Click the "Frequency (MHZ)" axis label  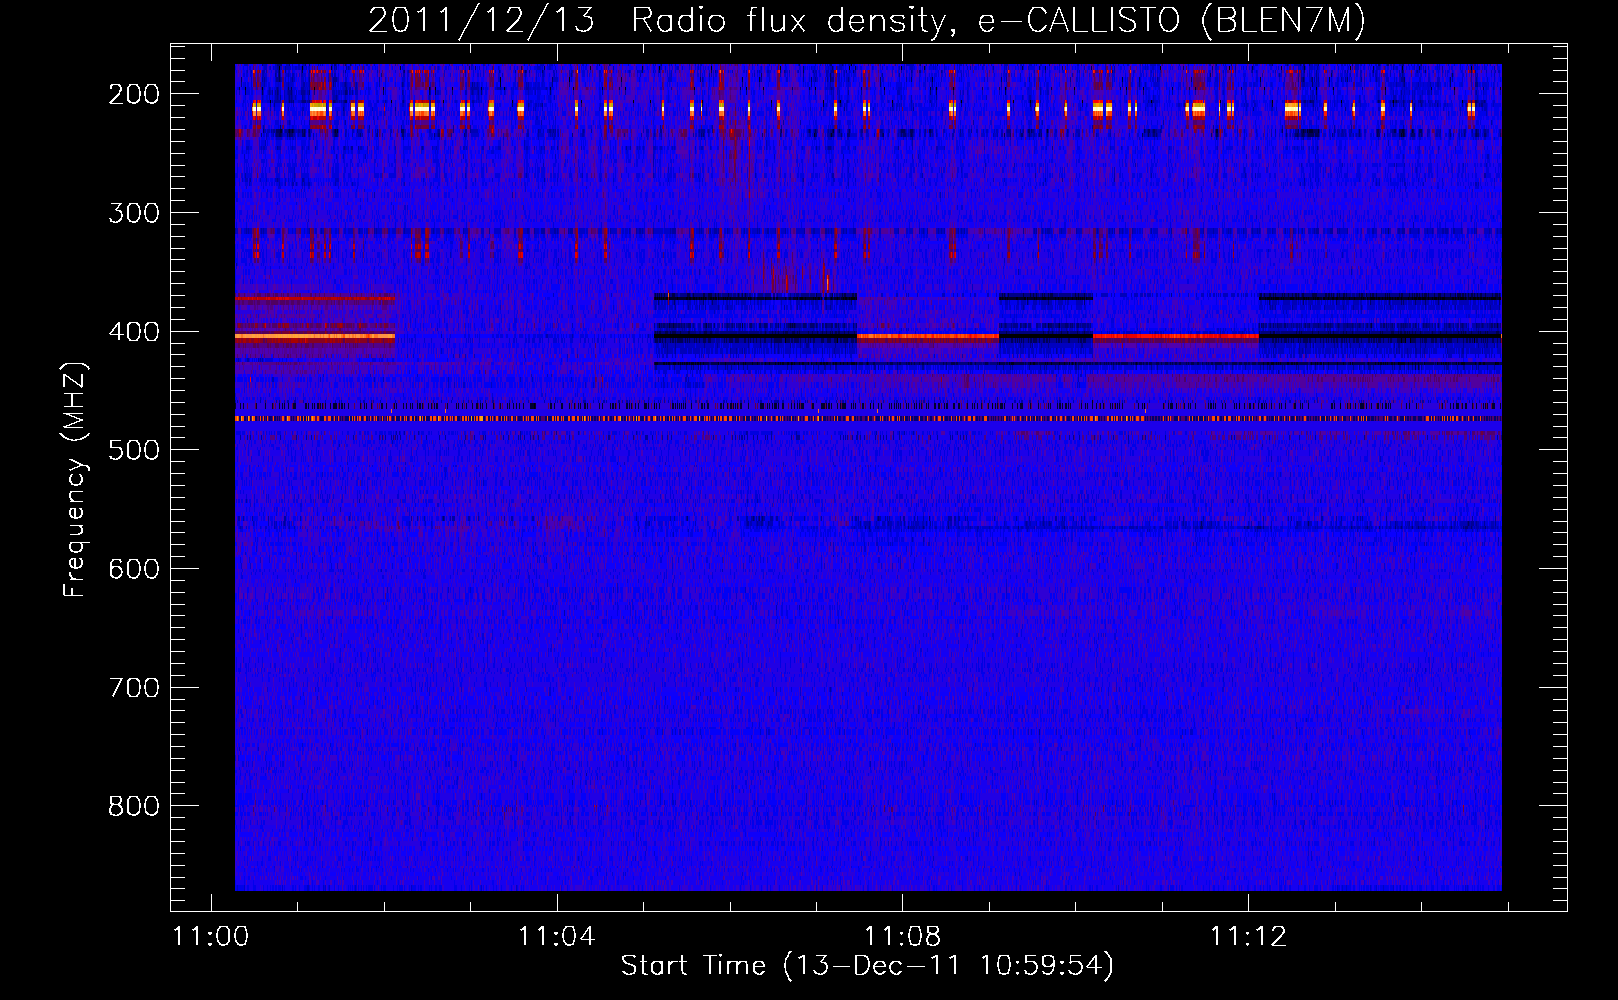pos(75,479)
